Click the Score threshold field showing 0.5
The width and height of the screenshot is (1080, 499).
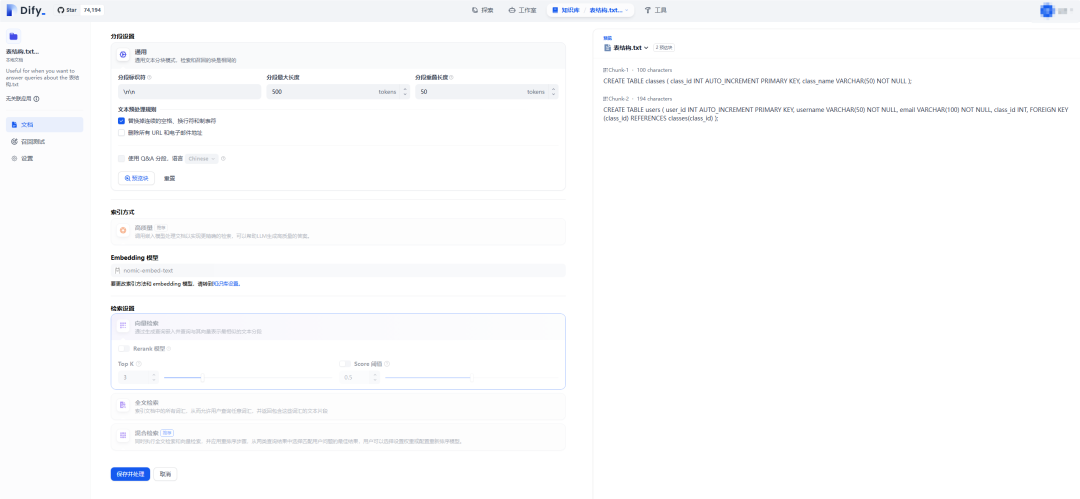(355, 377)
